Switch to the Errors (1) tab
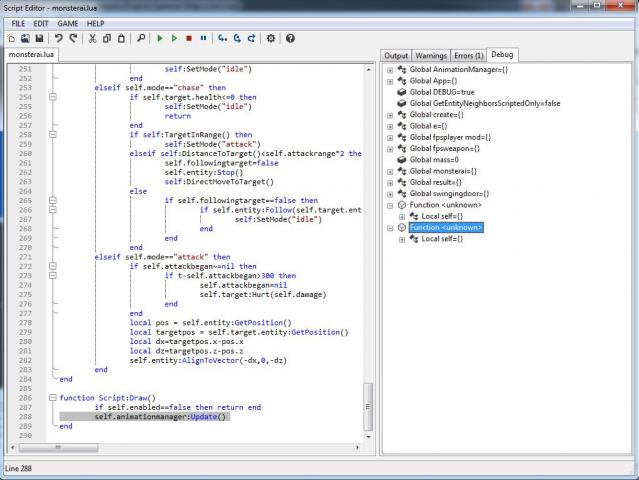 (469, 55)
